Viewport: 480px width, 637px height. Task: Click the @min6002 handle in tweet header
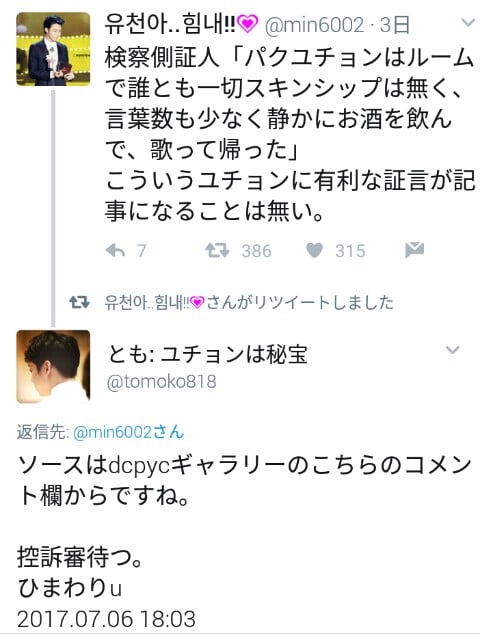coord(314,25)
